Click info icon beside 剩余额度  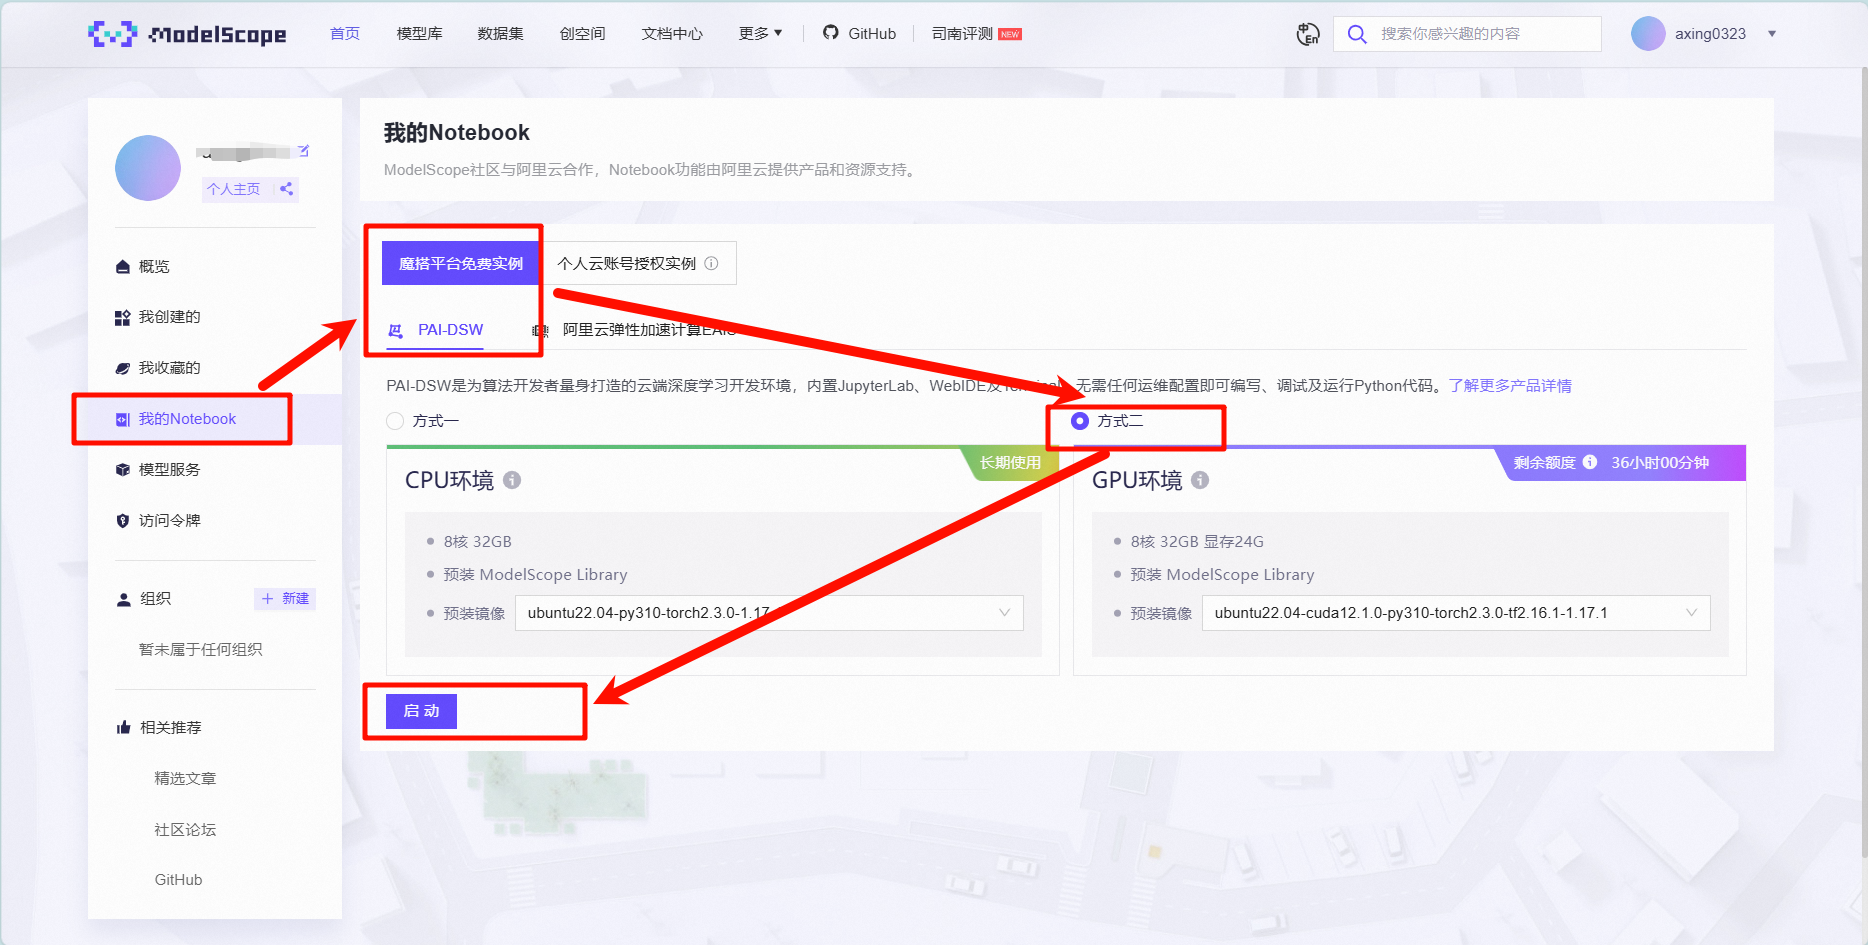pyautogui.click(x=1590, y=462)
